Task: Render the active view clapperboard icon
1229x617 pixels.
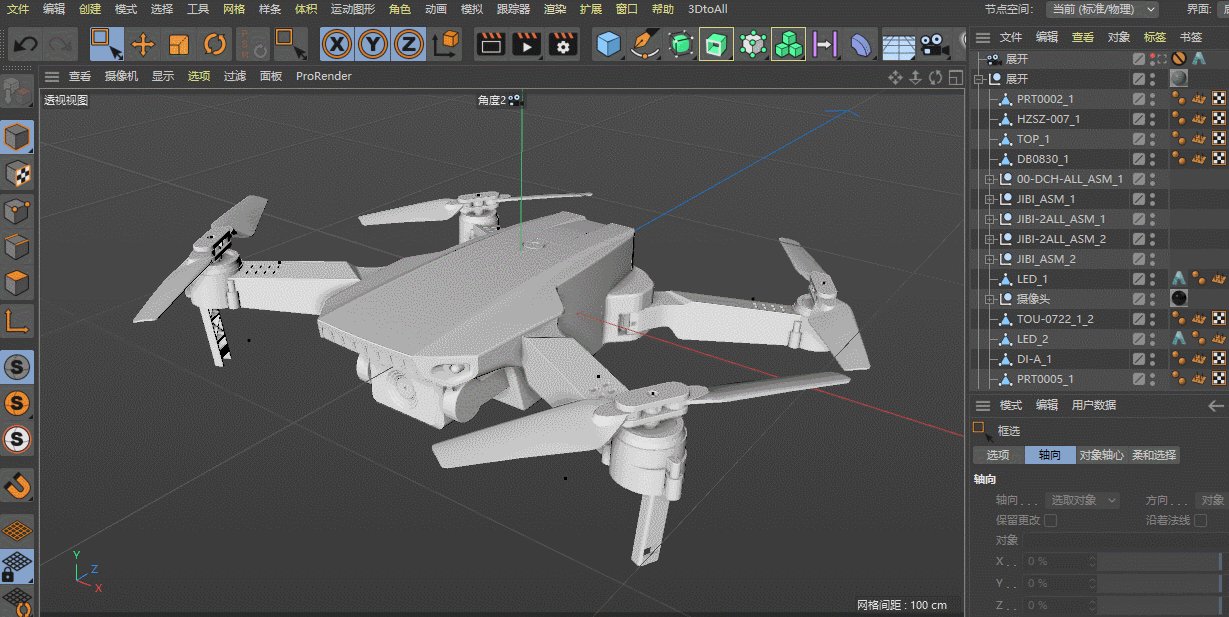Action: pyautogui.click(x=490, y=44)
